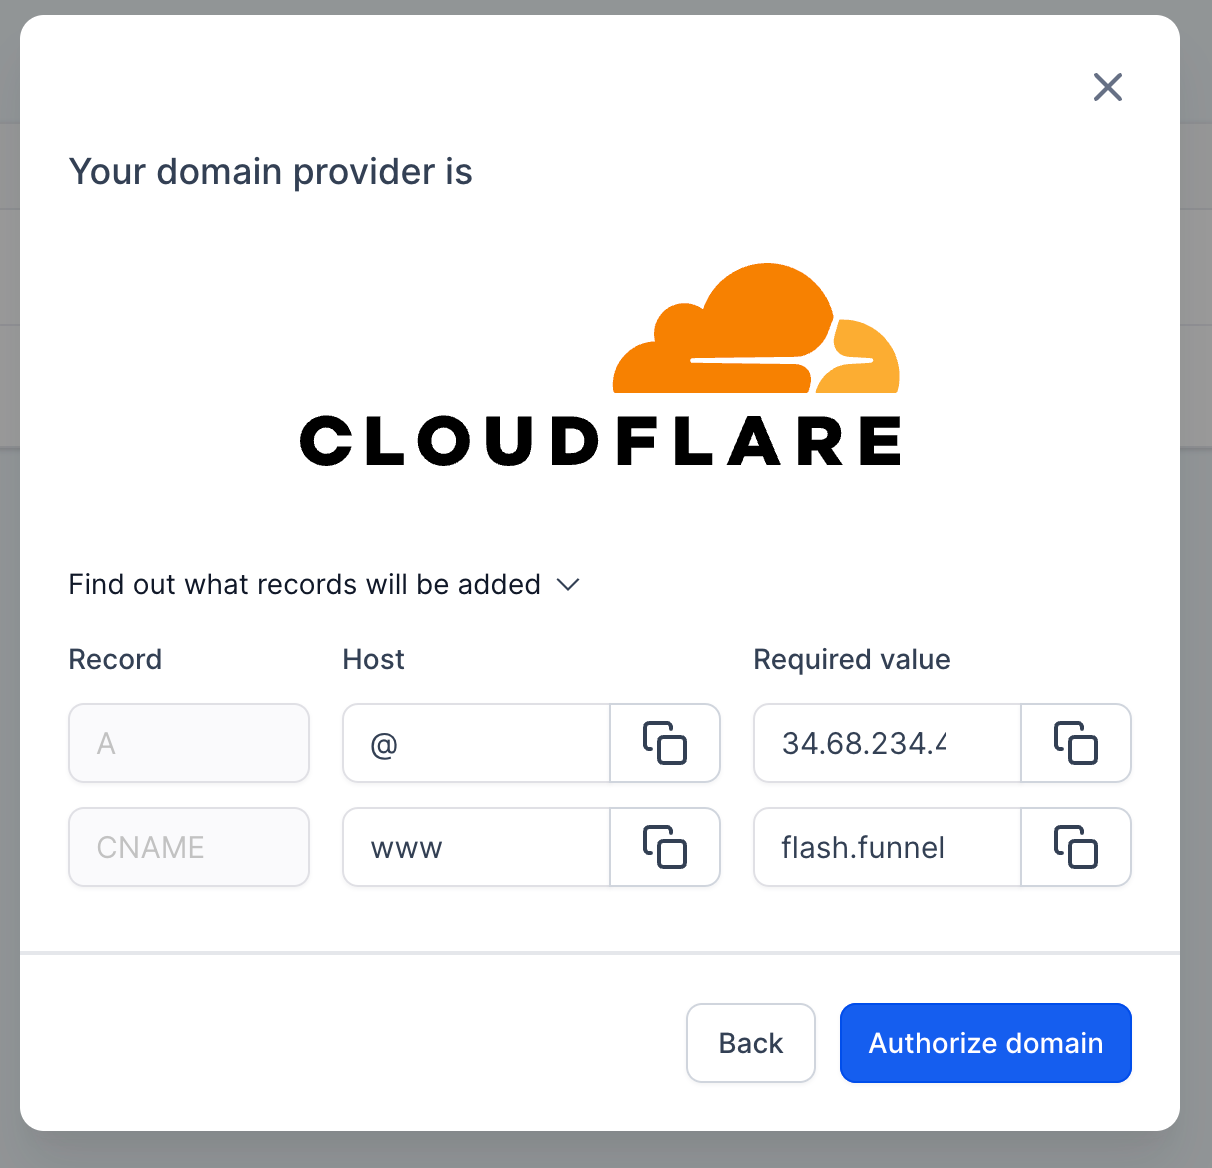
Task: Focus the www host input field
Action: point(476,847)
